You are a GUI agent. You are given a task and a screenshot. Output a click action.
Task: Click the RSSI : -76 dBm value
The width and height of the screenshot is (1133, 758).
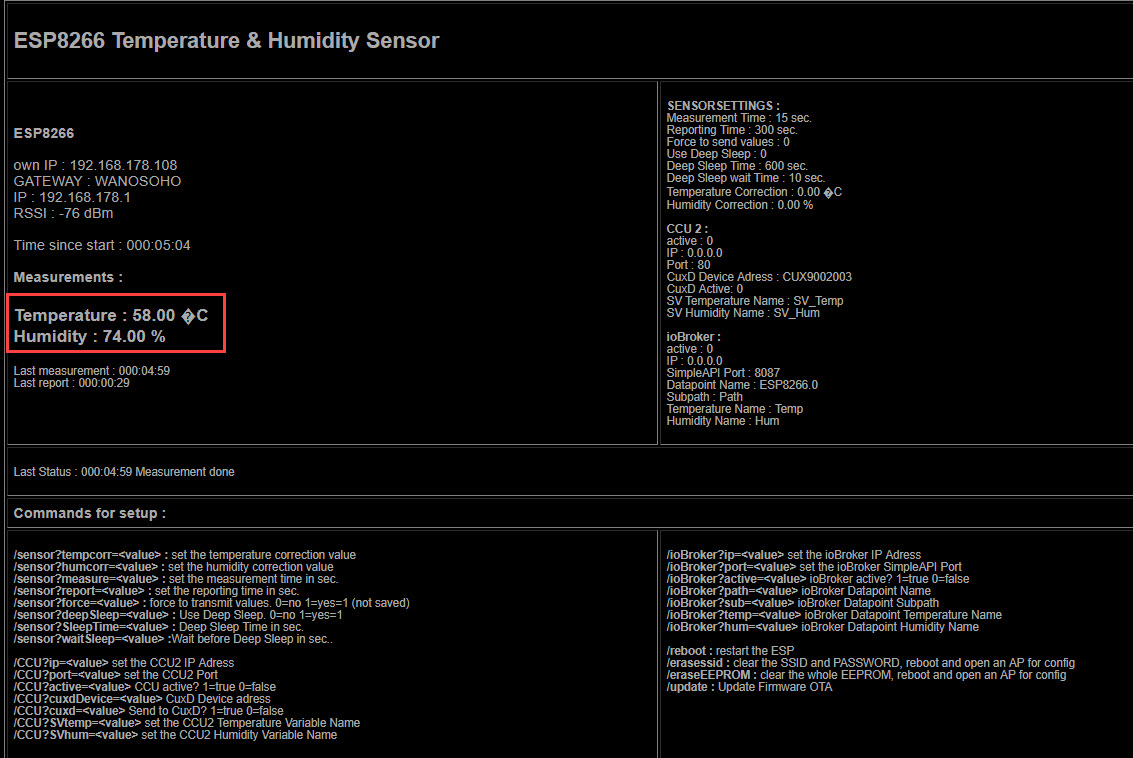(x=64, y=213)
